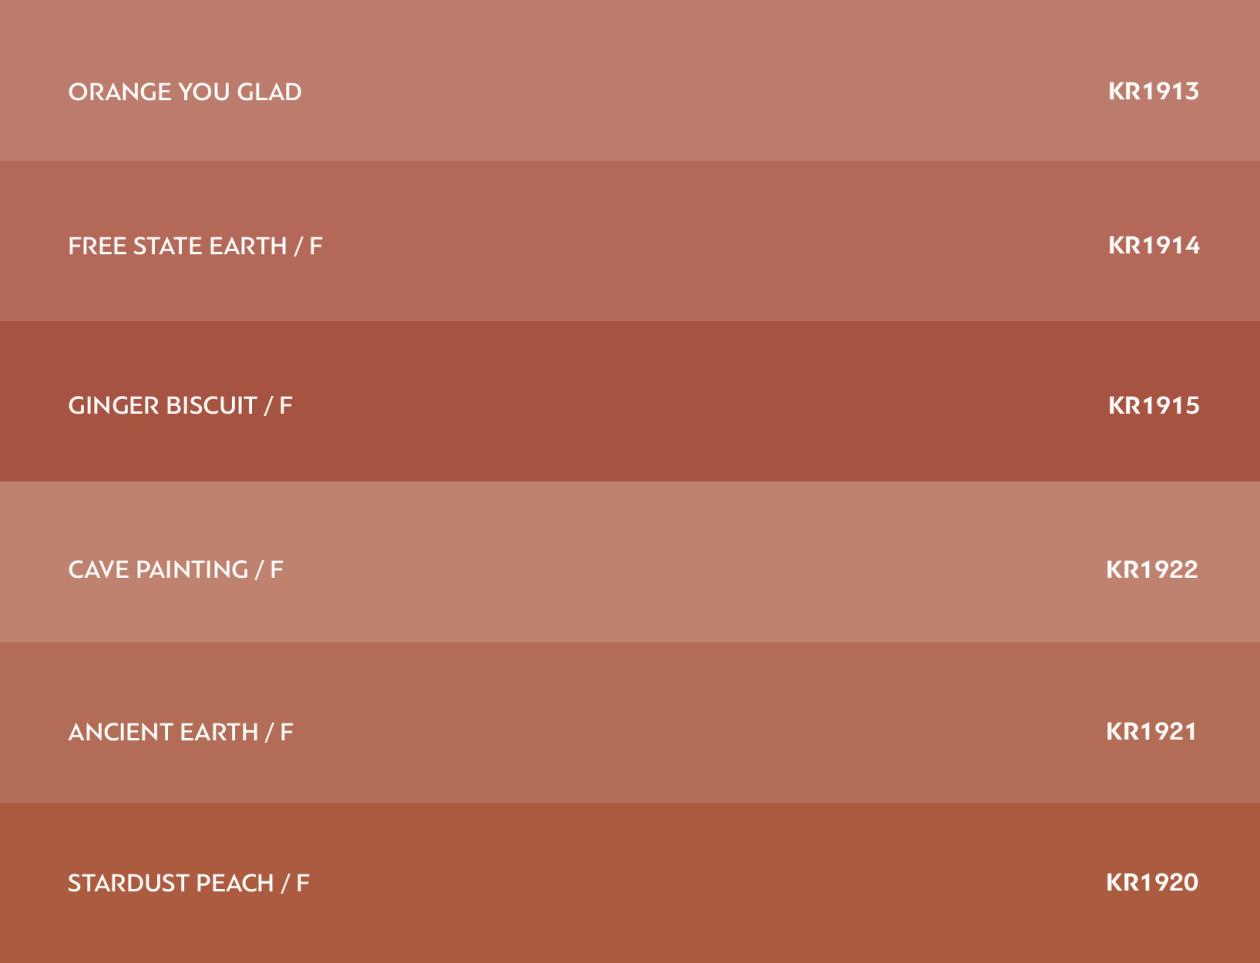Click the ORANGE YOU GLAD name label
The width and height of the screenshot is (1260, 963).
point(185,92)
